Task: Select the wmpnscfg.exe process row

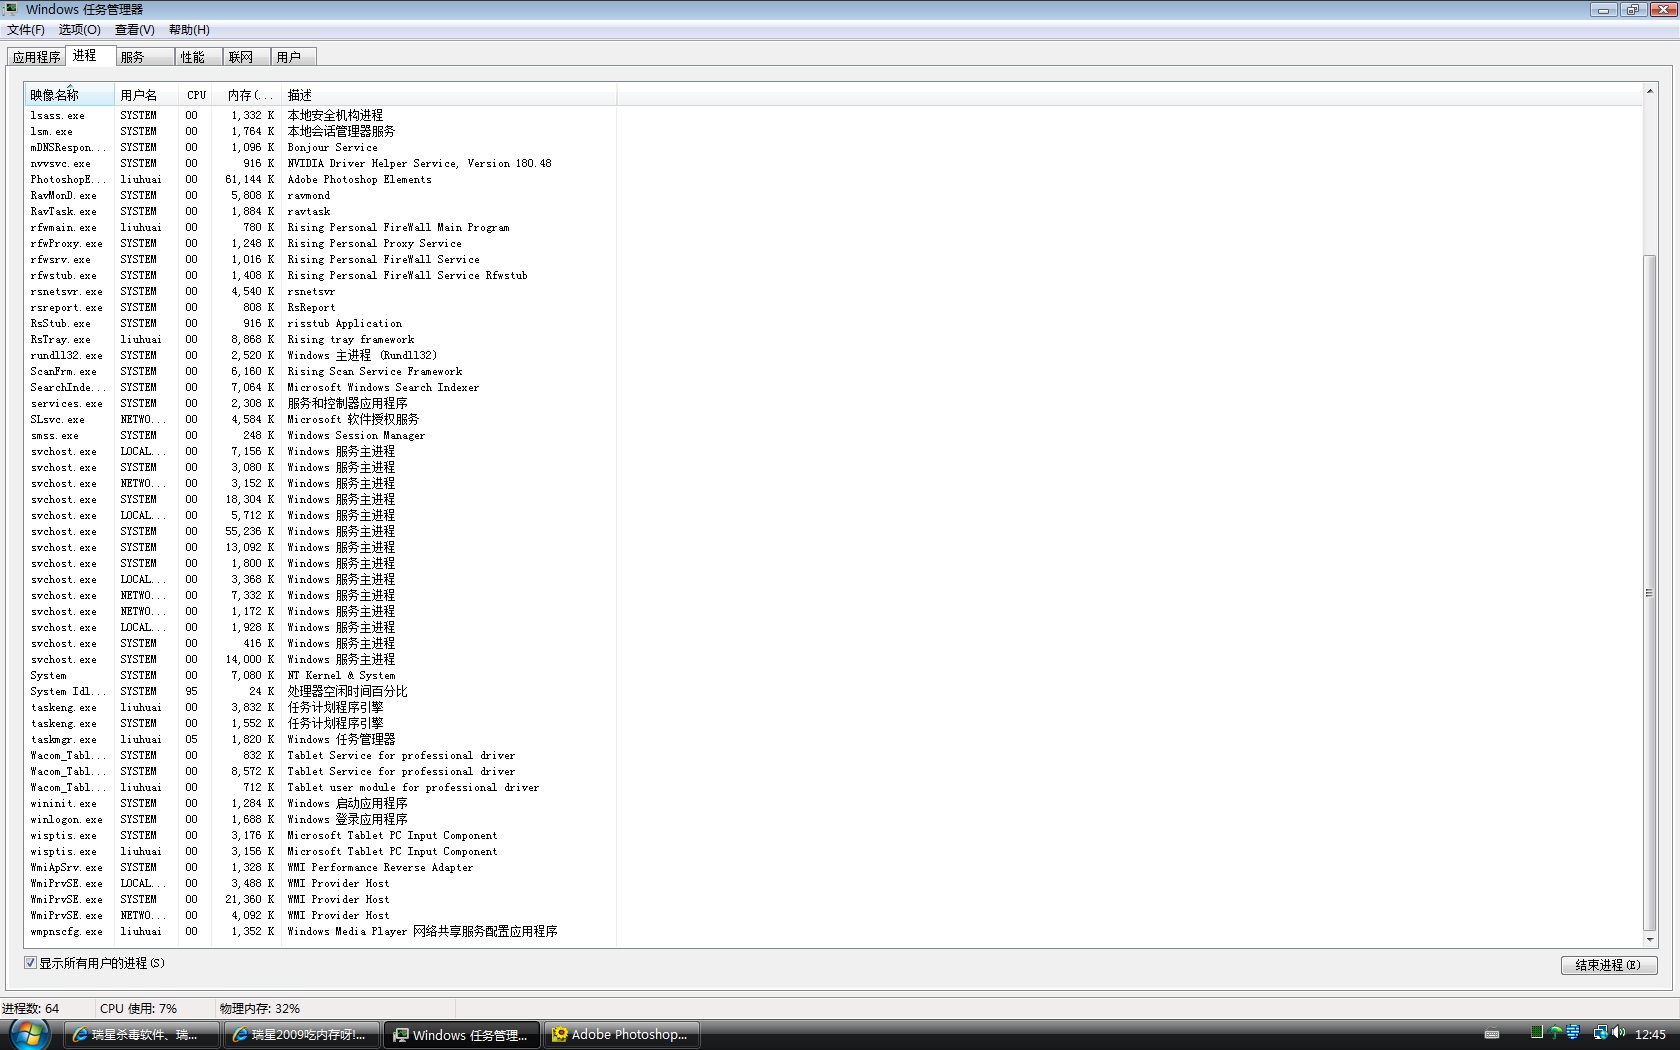Action: point(320,931)
